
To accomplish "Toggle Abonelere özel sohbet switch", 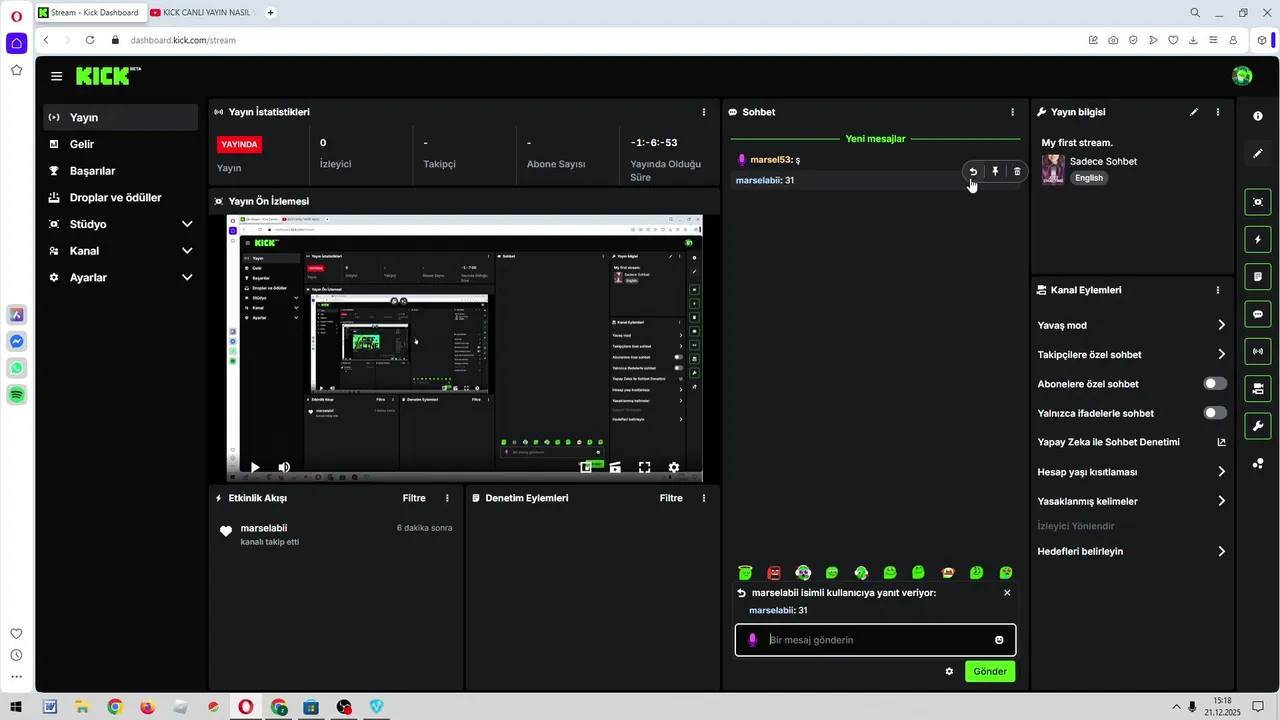I will click(1215, 384).
